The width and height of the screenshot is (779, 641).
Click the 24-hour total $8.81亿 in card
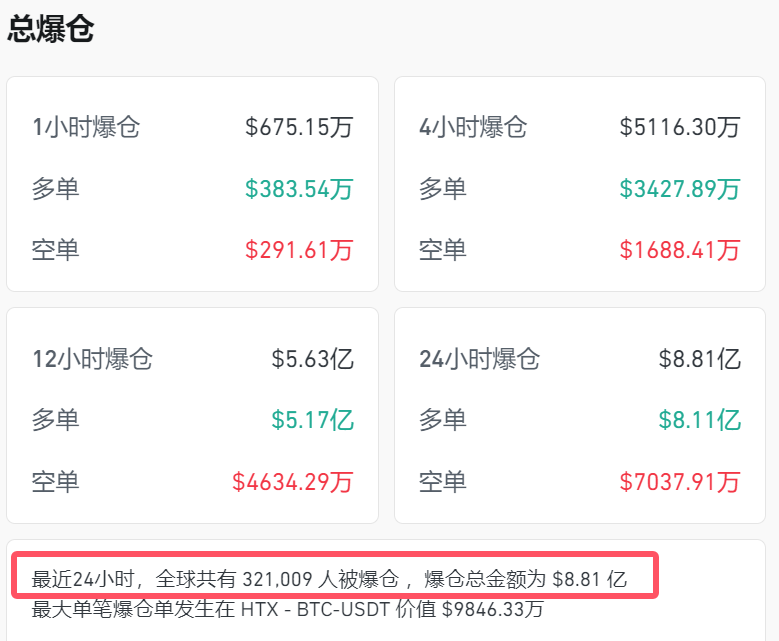pyautogui.click(x=700, y=359)
